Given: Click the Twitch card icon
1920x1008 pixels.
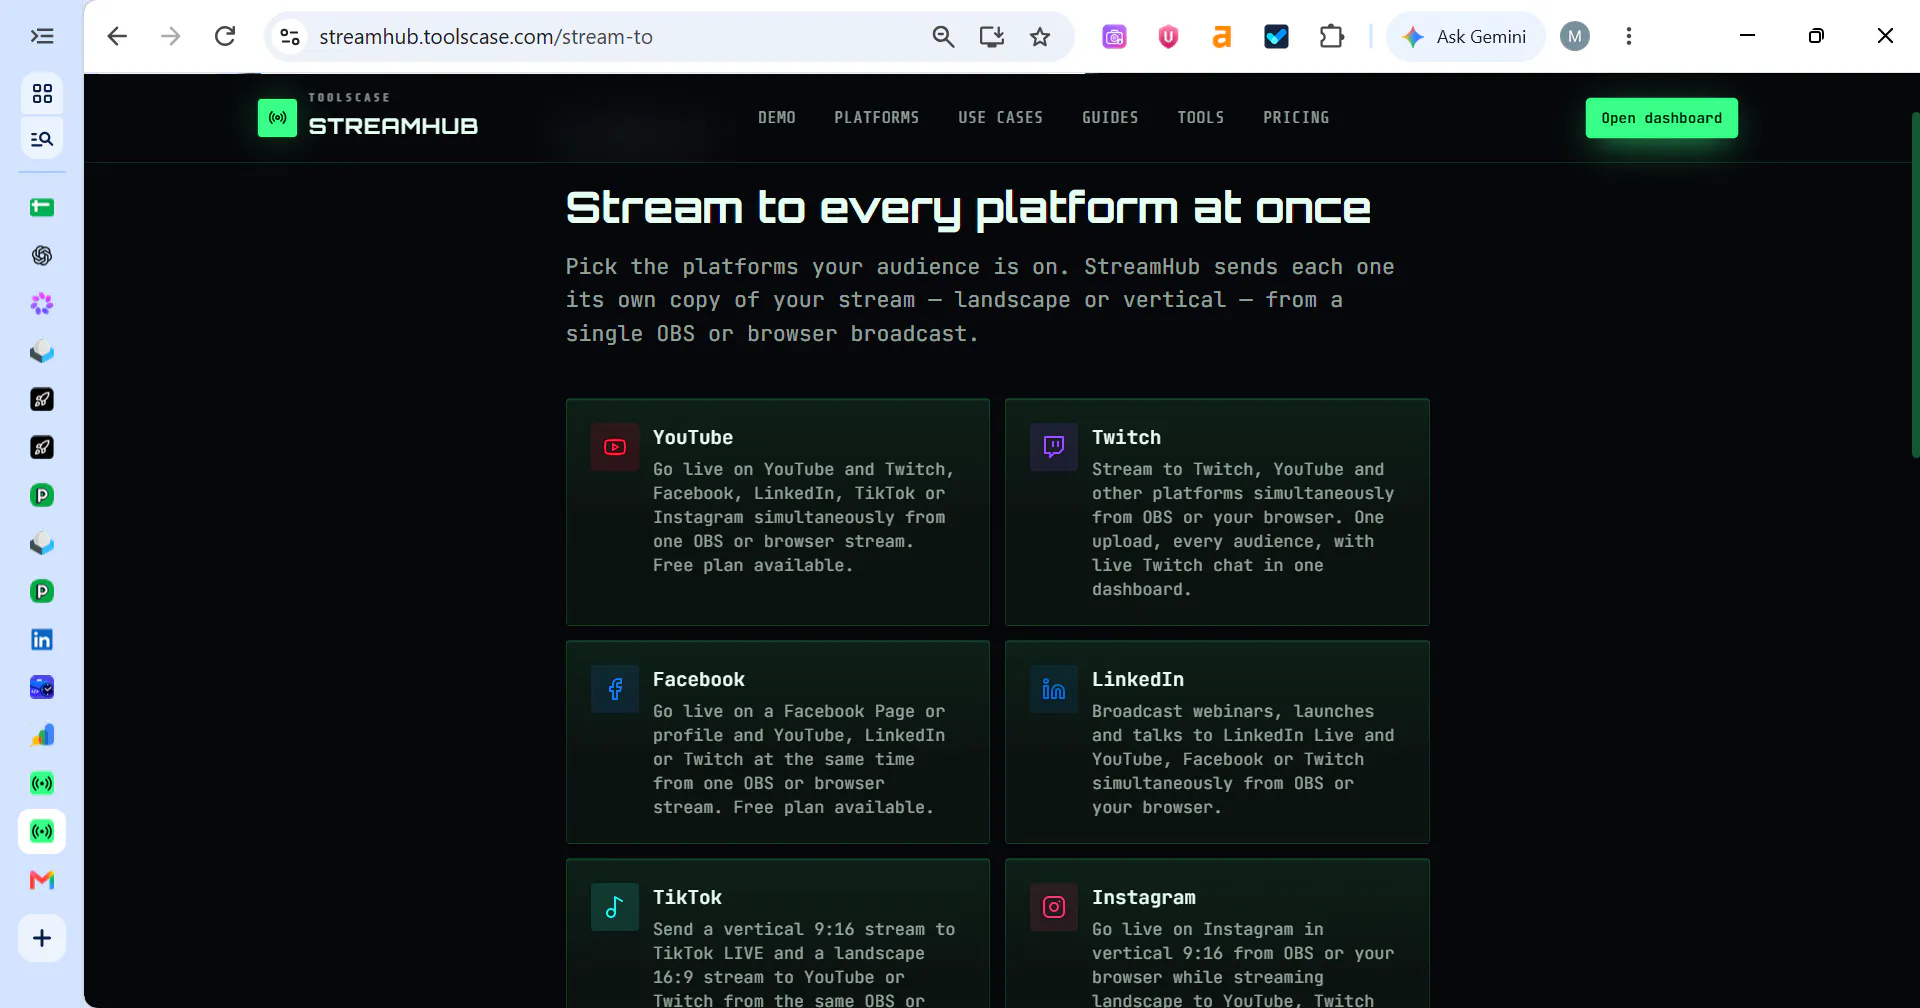Looking at the screenshot, I should point(1054,447).
